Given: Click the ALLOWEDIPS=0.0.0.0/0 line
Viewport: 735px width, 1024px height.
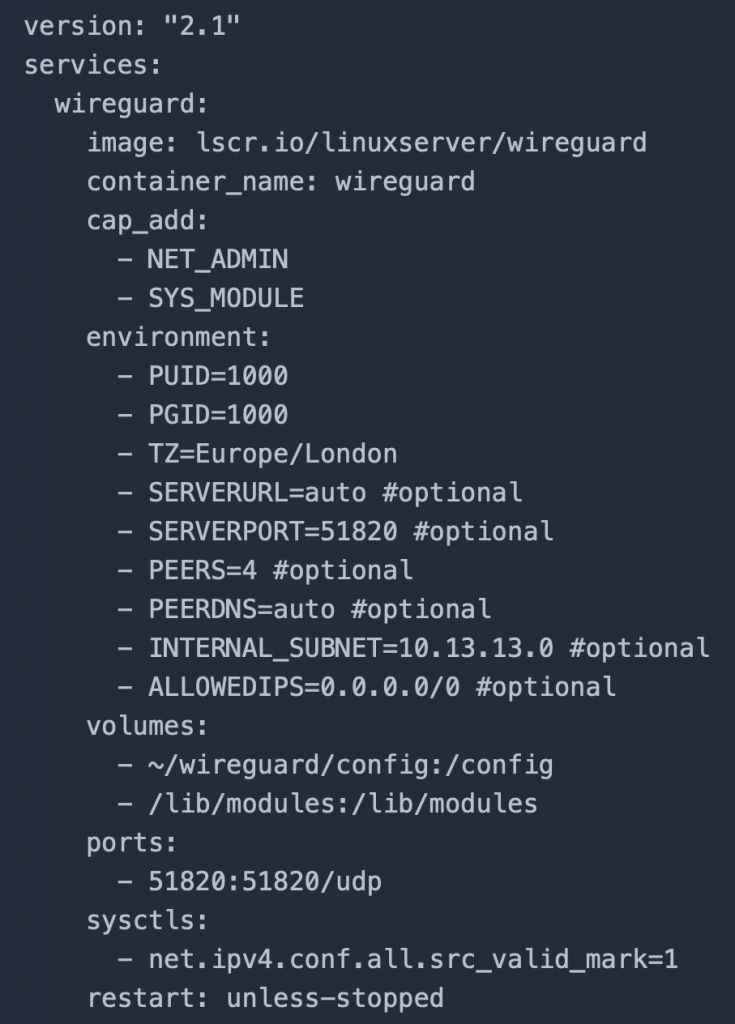Looking at the screenshot, I should (367, 688).
